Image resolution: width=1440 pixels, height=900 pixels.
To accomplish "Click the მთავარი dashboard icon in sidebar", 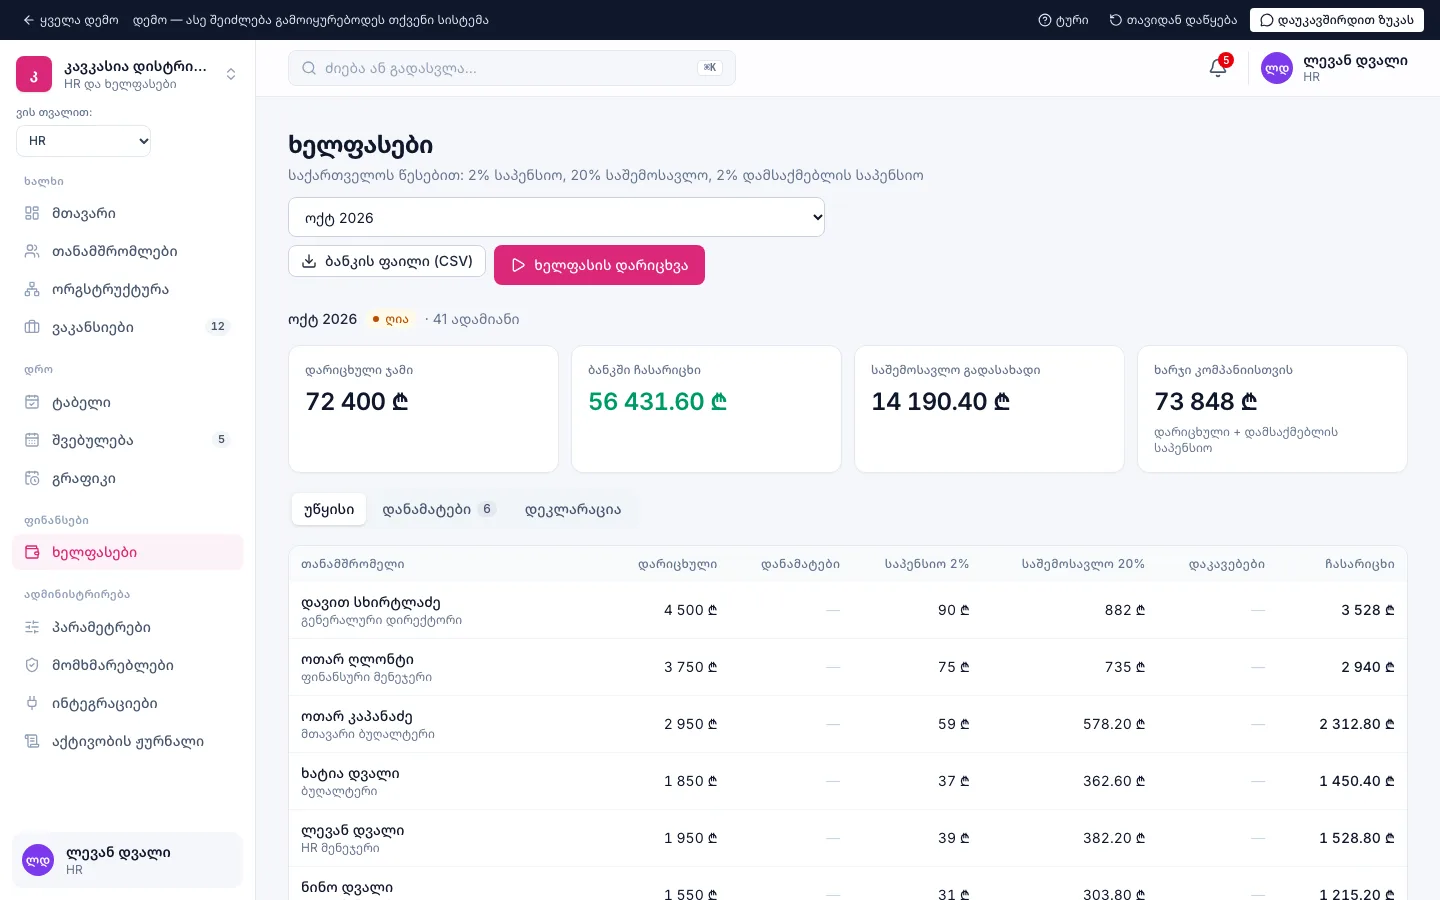I will [x=32, y=213].
